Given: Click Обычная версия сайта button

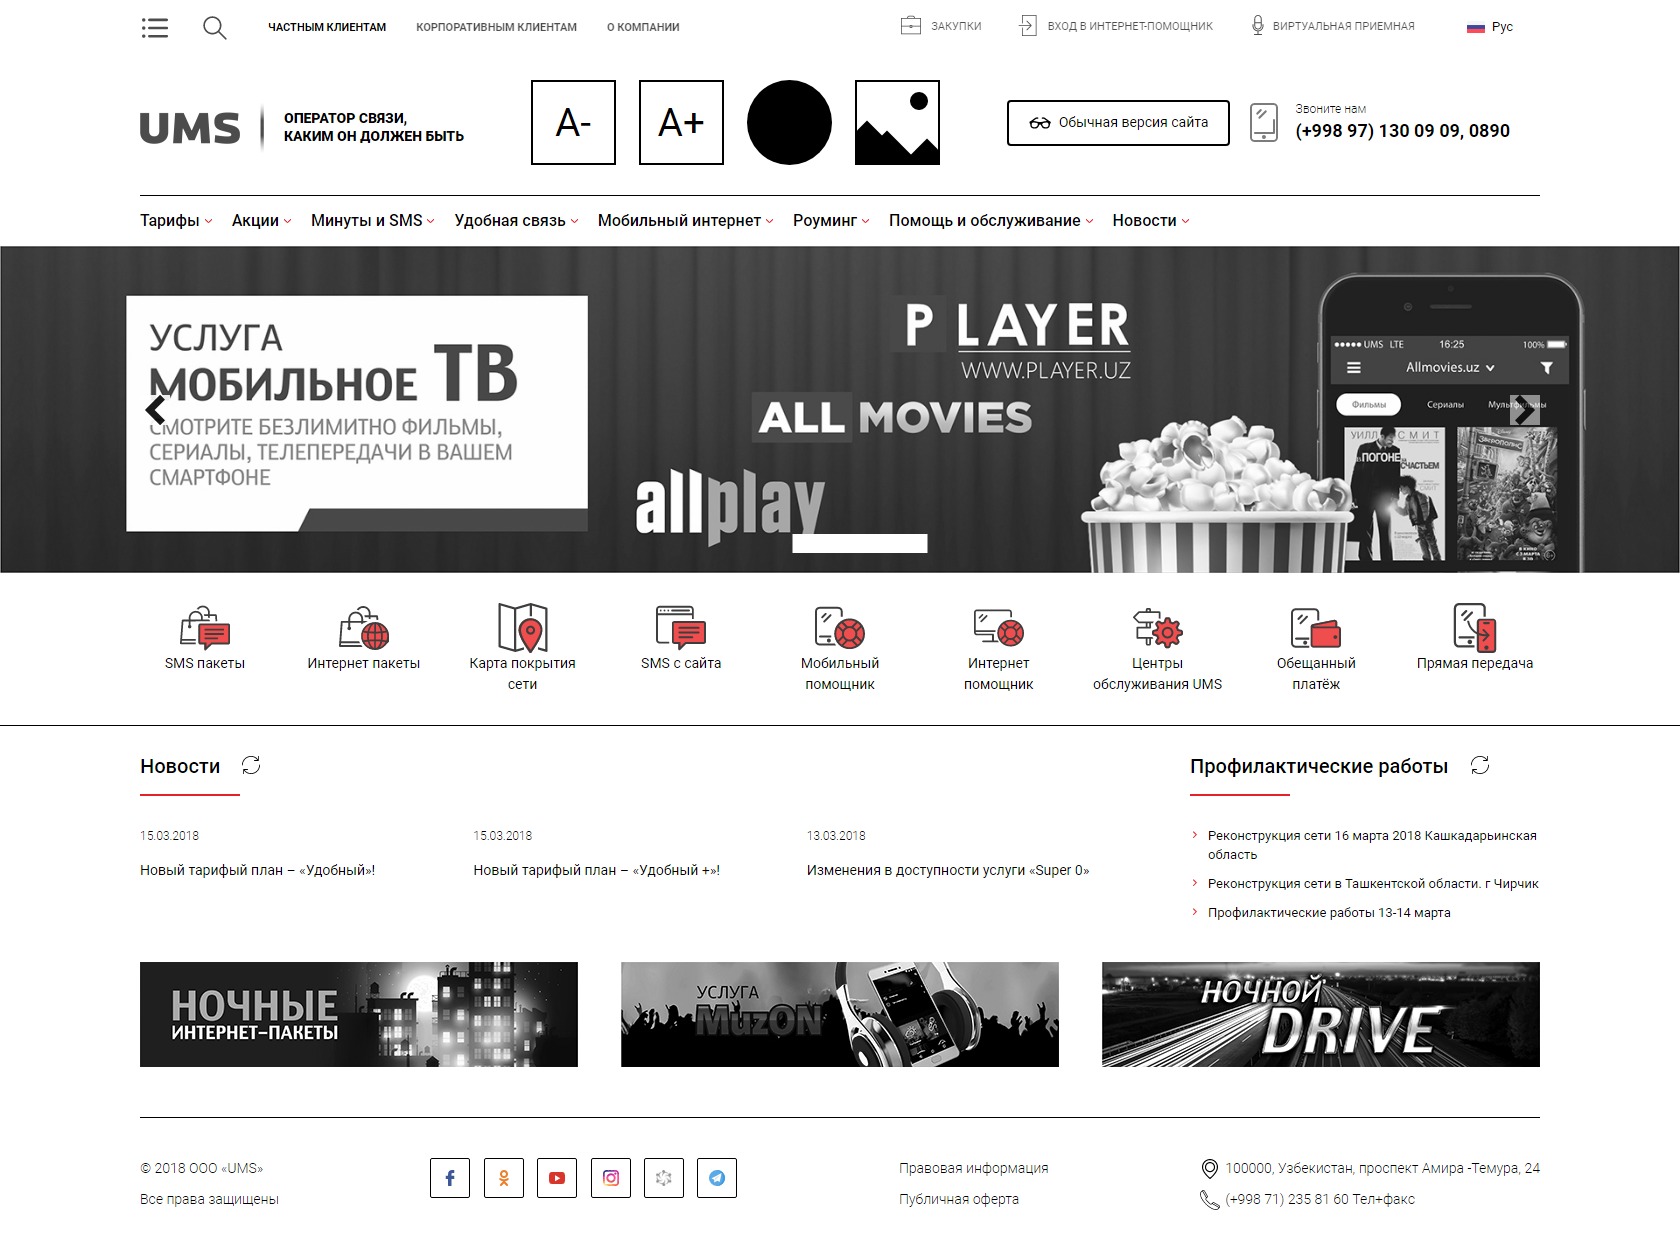Looking at the screenshot, I should 1118,122.
